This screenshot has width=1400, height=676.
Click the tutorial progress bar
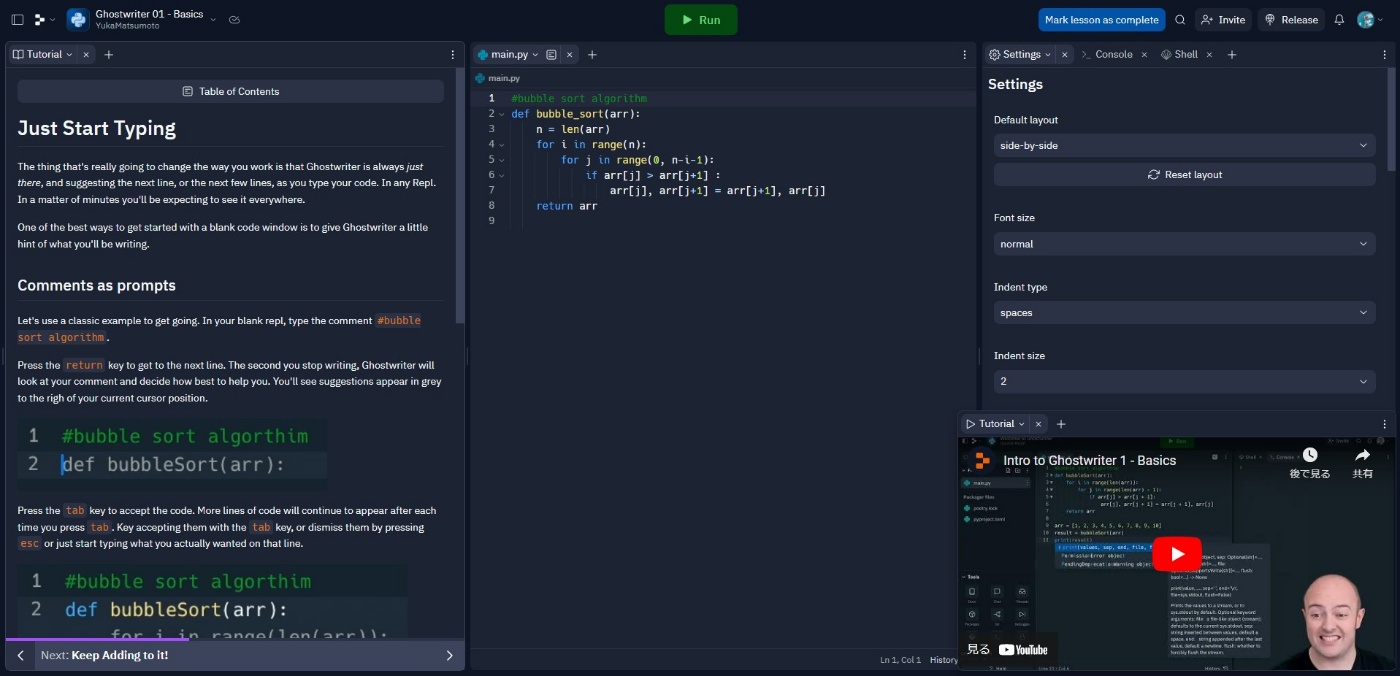235,639
